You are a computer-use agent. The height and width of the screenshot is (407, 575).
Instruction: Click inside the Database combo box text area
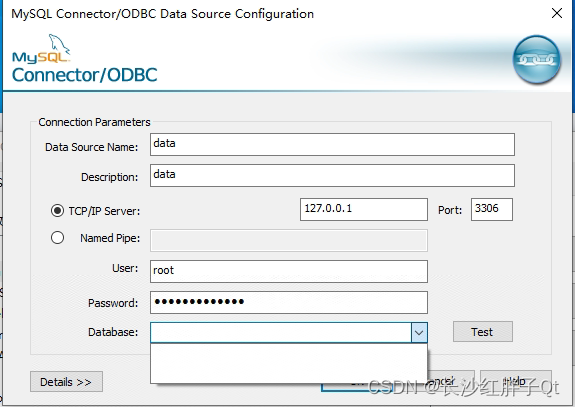281,333
